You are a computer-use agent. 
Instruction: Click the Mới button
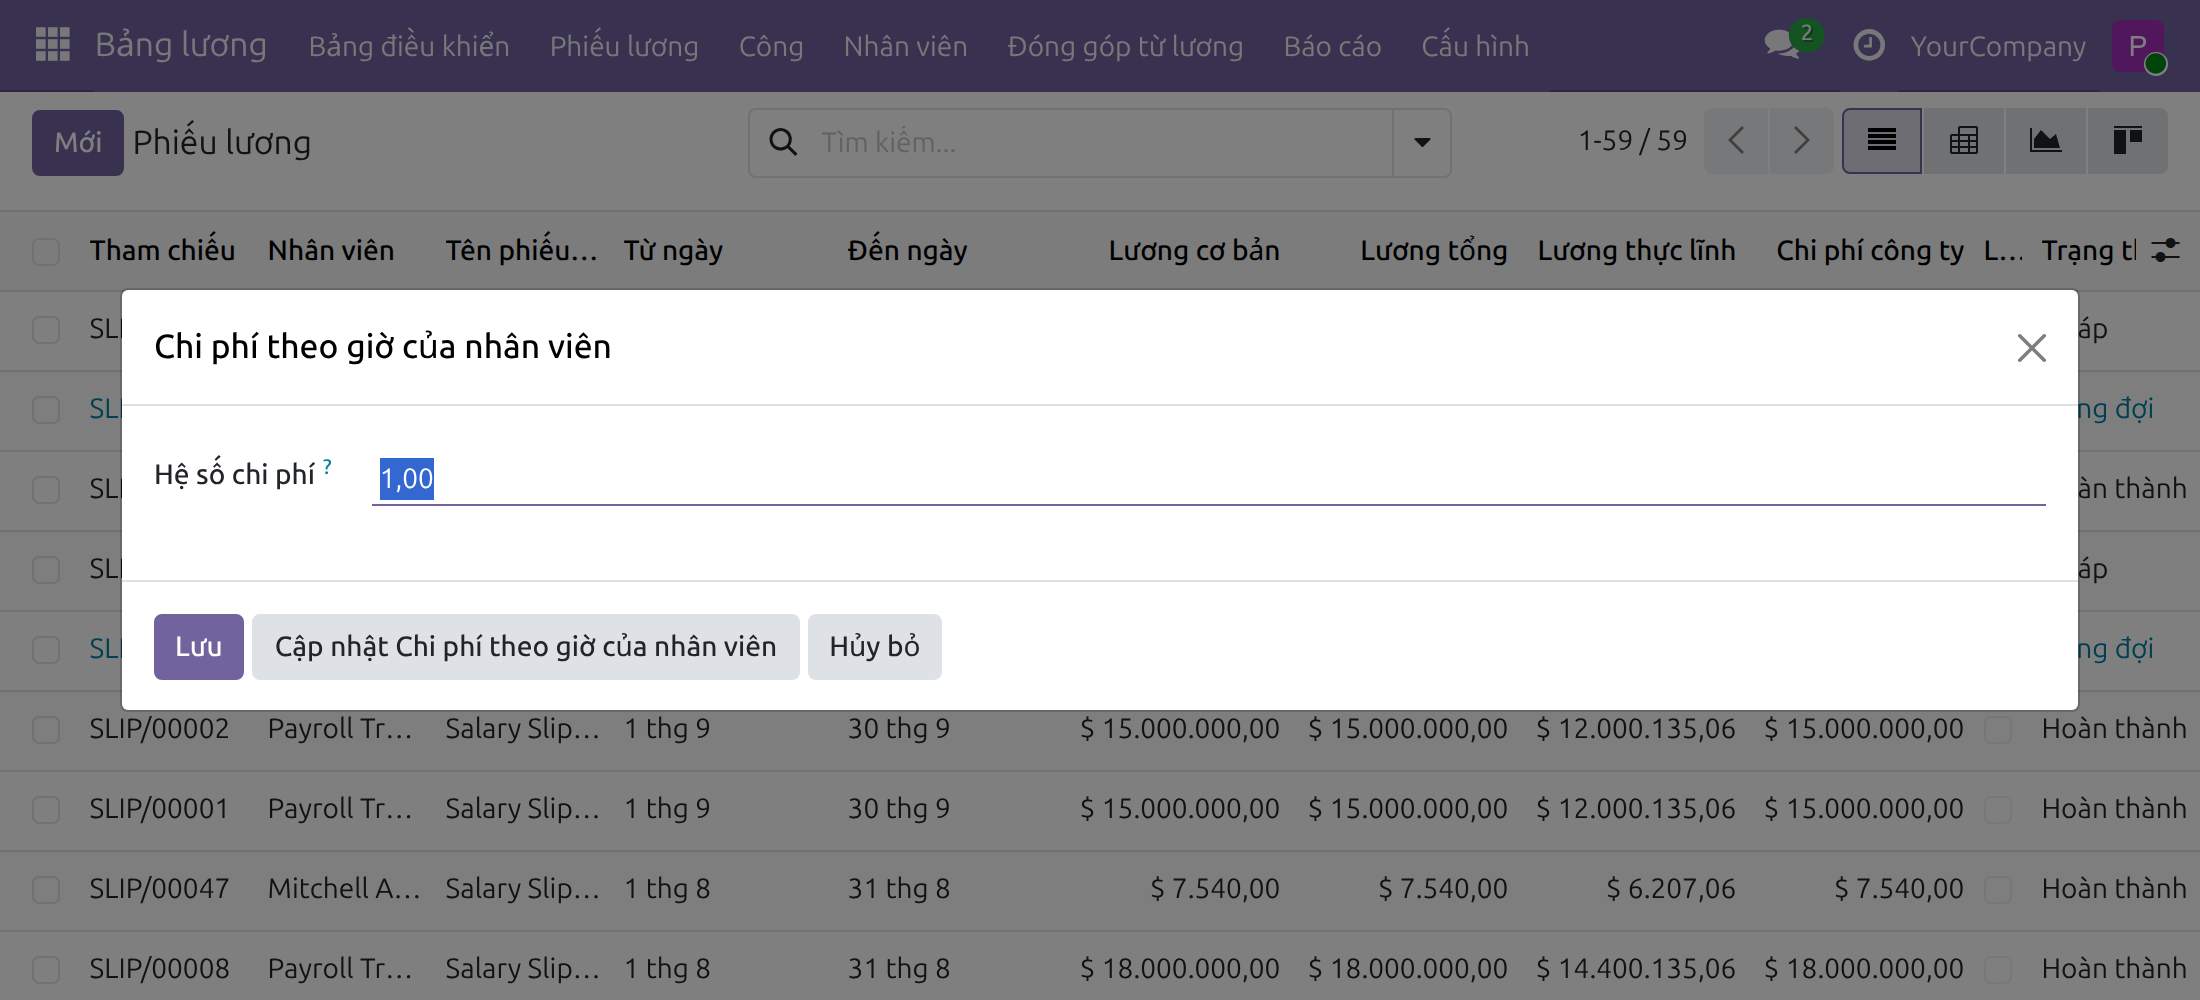[x=78, y=143]
